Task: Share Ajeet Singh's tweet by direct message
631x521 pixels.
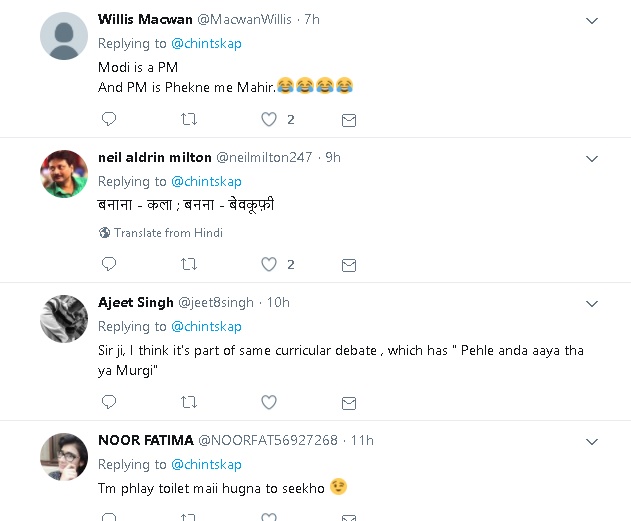Action: pyautogui.click(x=349, y=402)
